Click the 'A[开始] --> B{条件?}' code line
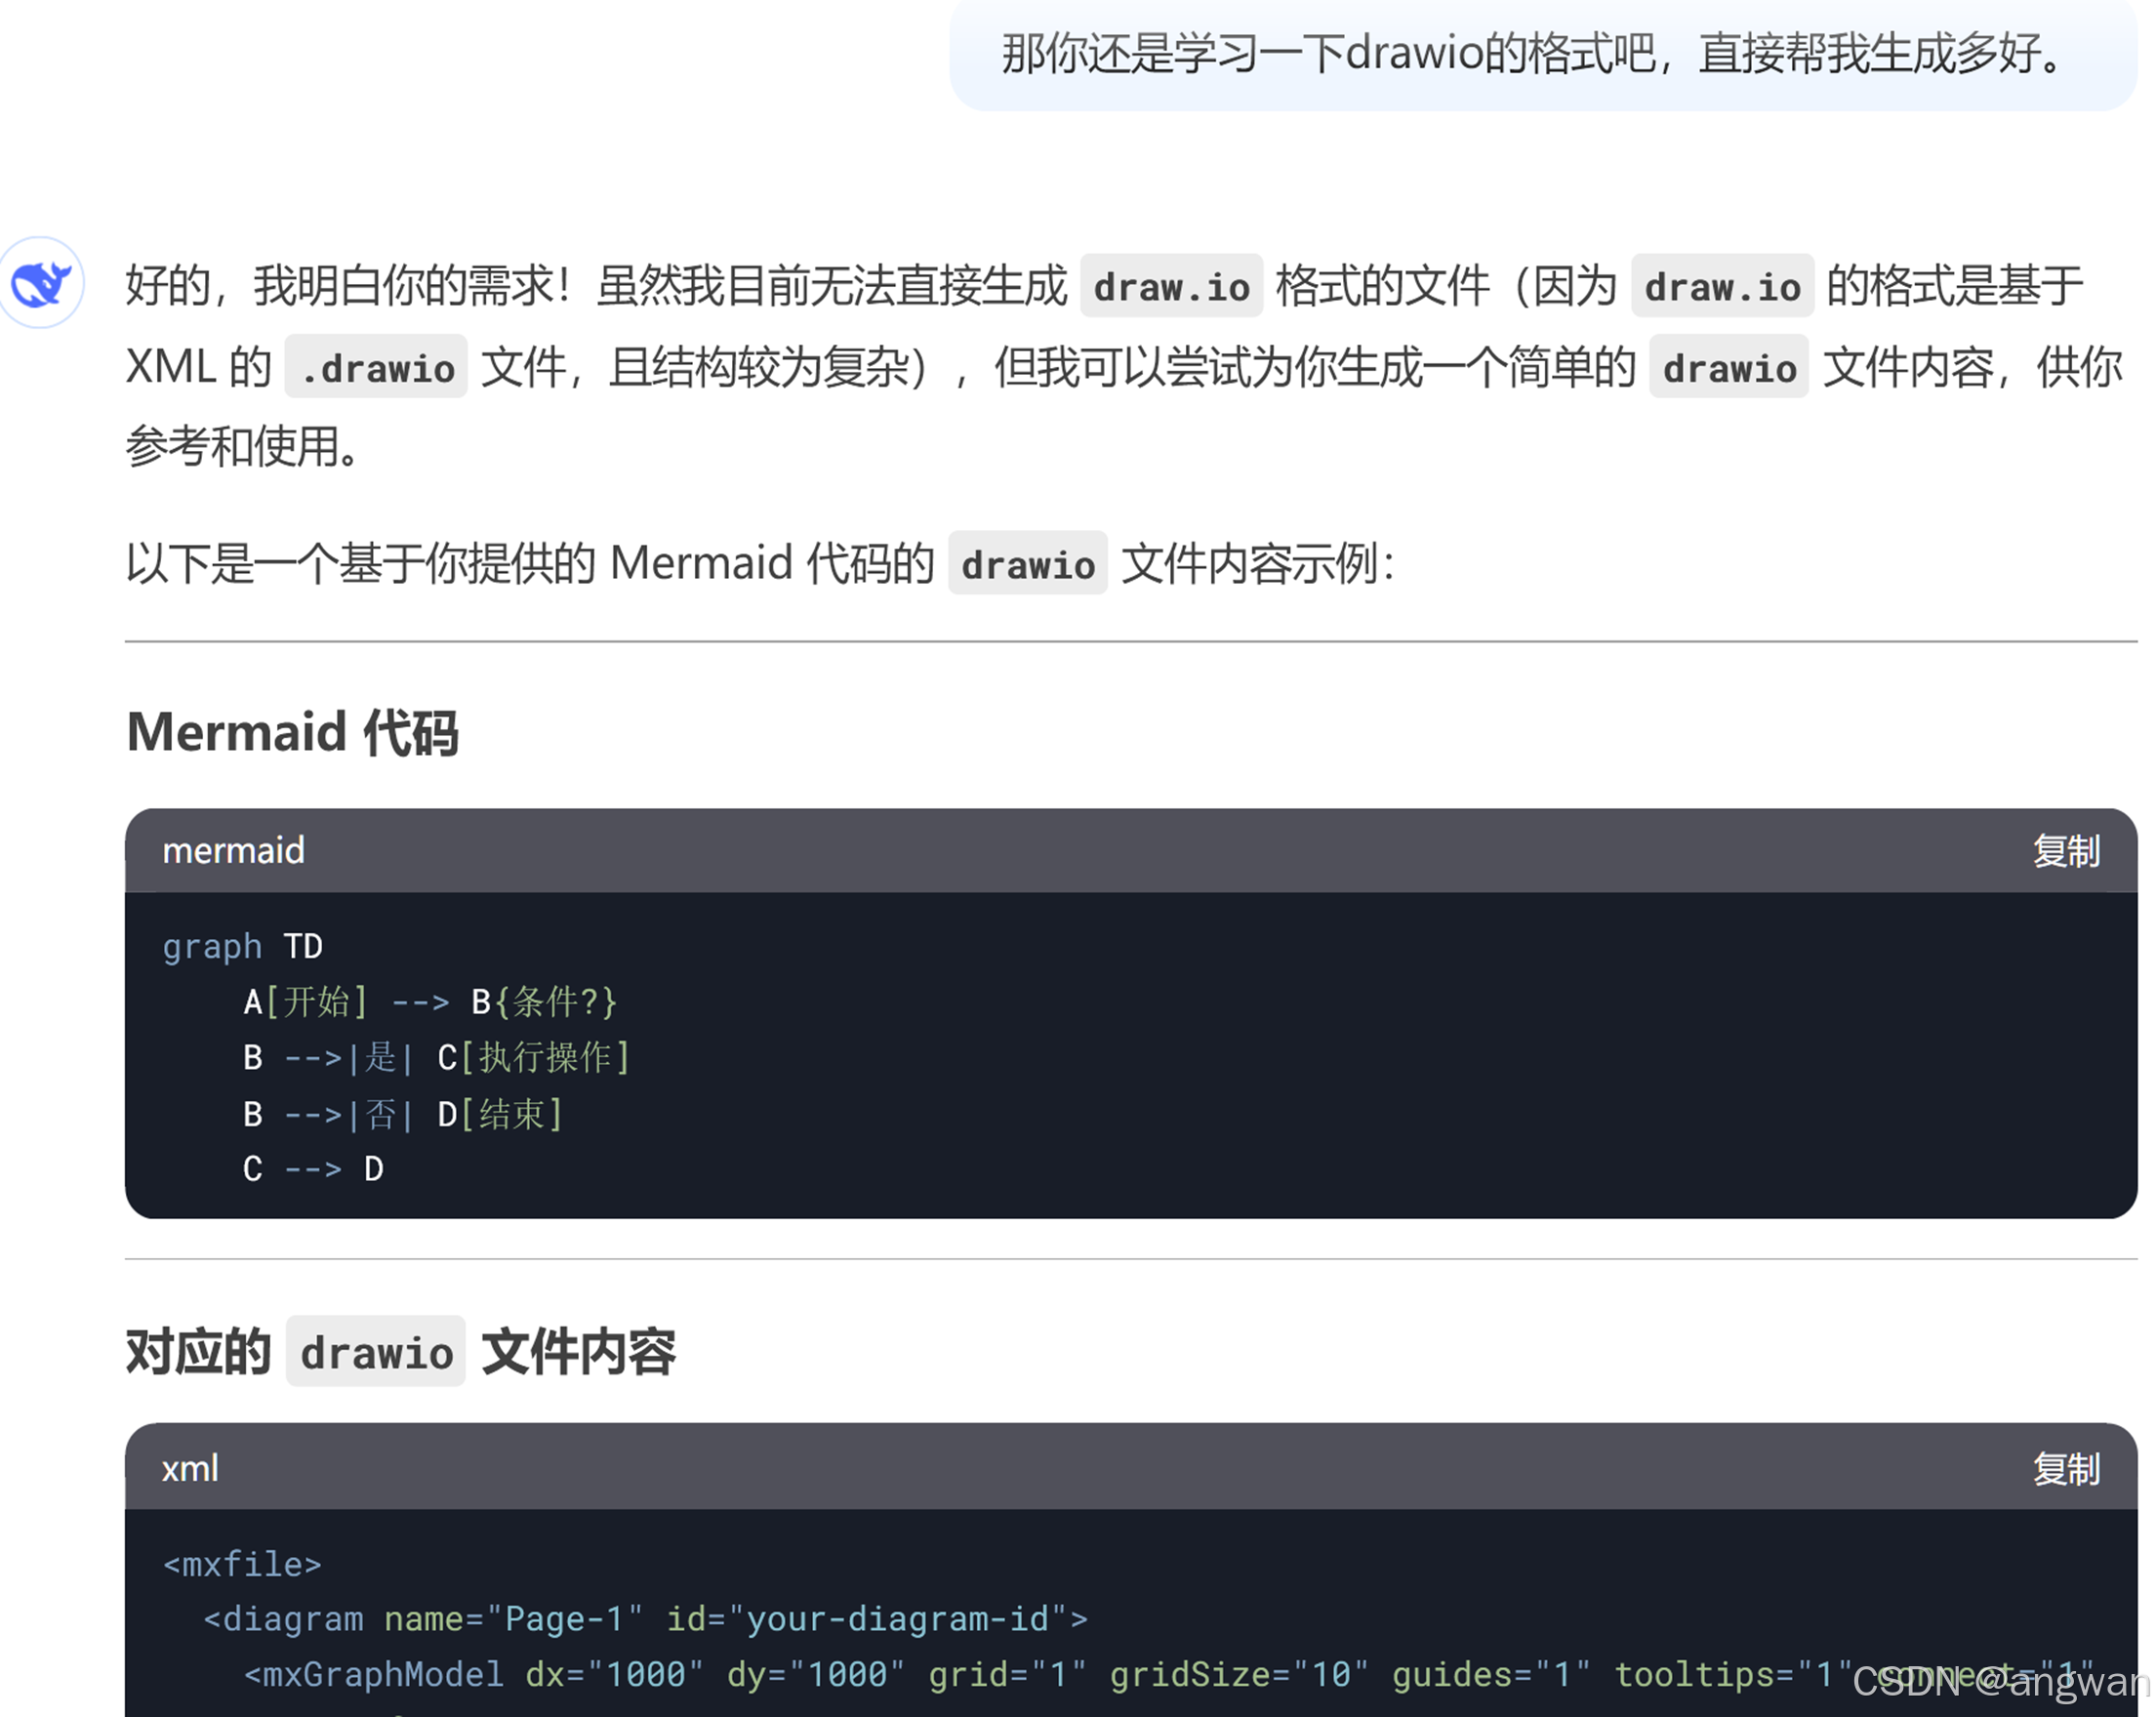This screenshot has height=1717, width=2156. click(430, 1002)
